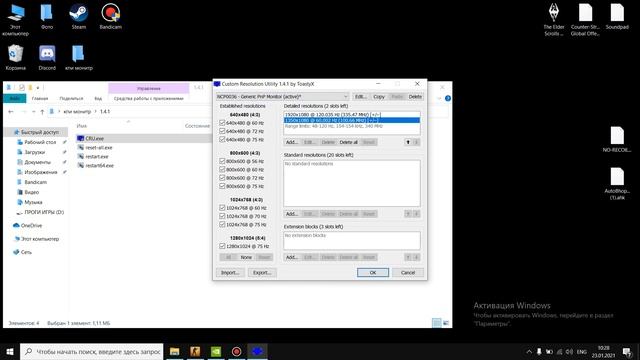
Task: Open Главная ribbon tab in Explorer
Action: pyautogui.click(x=40, y=98)
